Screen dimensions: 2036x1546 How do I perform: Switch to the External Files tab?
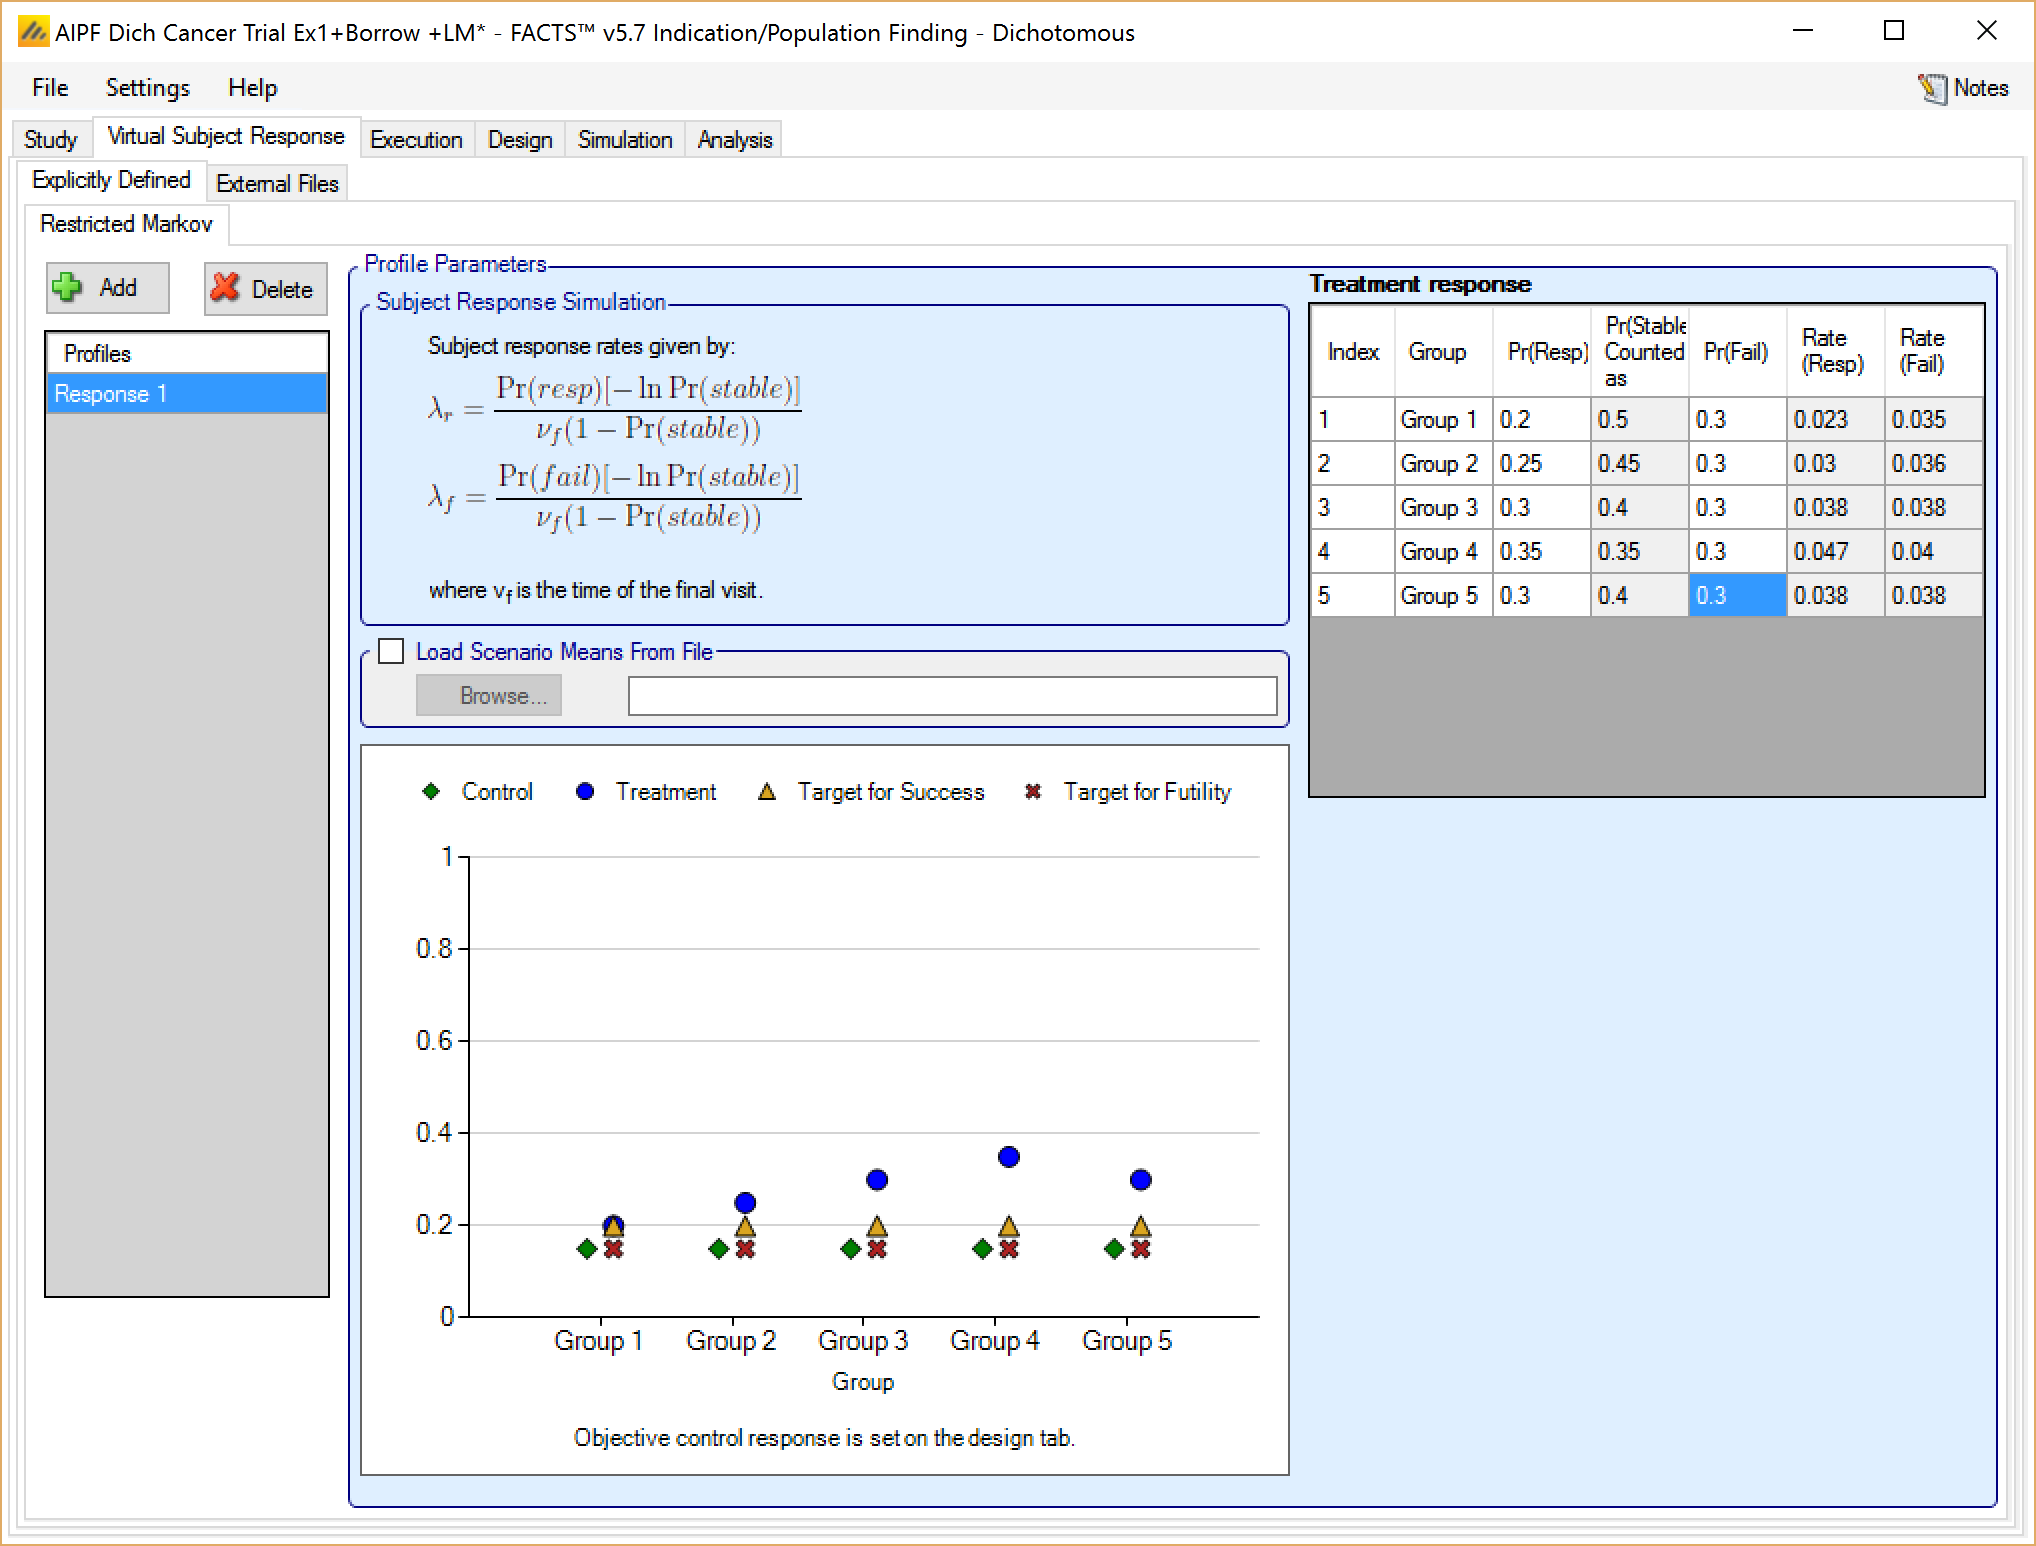[277, 184]
